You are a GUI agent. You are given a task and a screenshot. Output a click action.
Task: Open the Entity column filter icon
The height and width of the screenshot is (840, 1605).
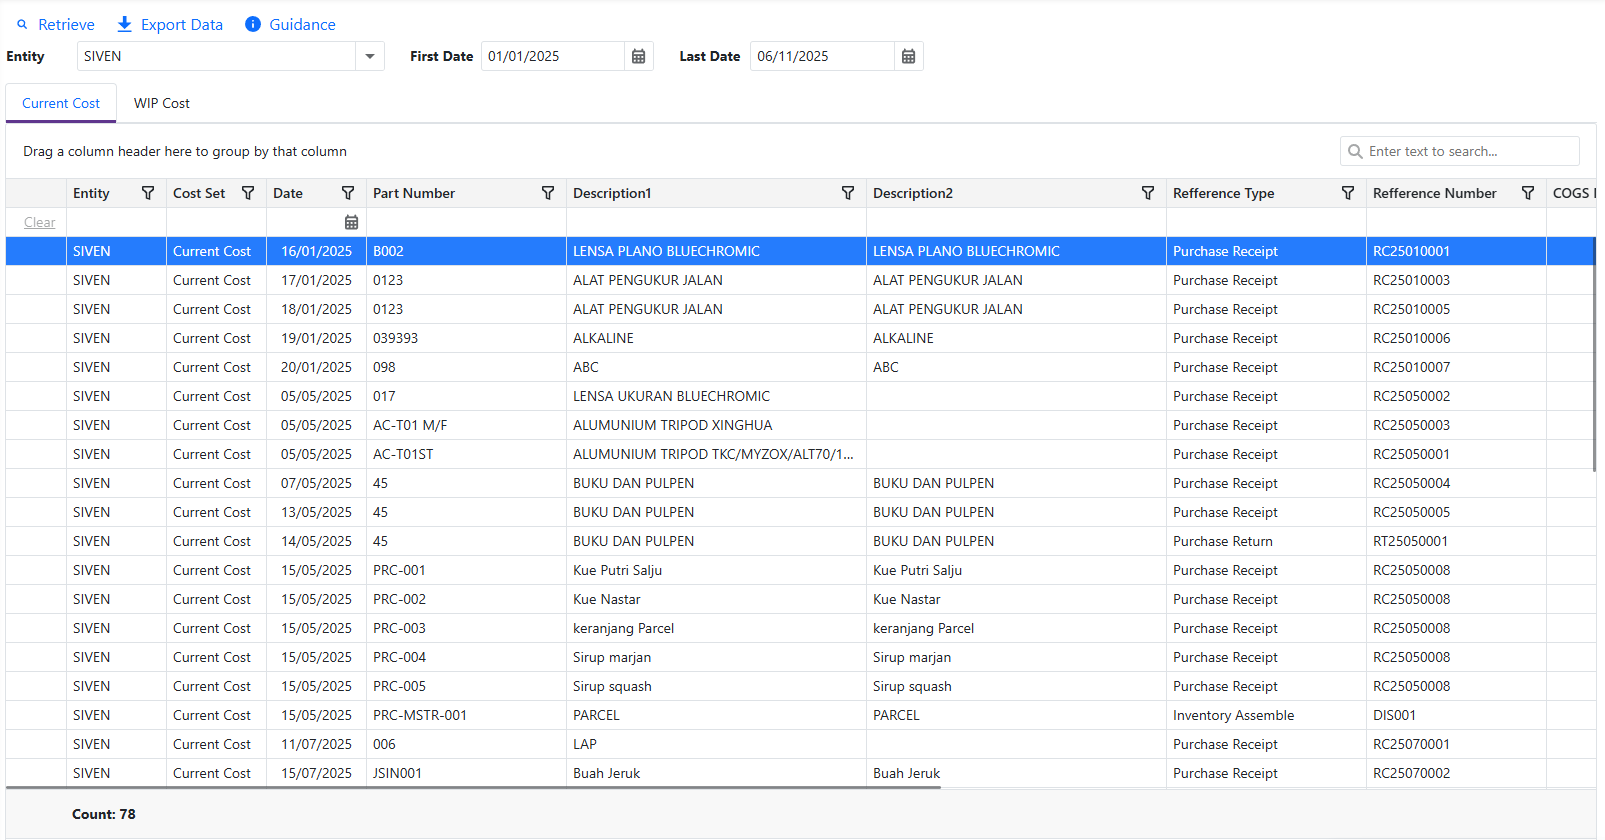coord(148,193)
